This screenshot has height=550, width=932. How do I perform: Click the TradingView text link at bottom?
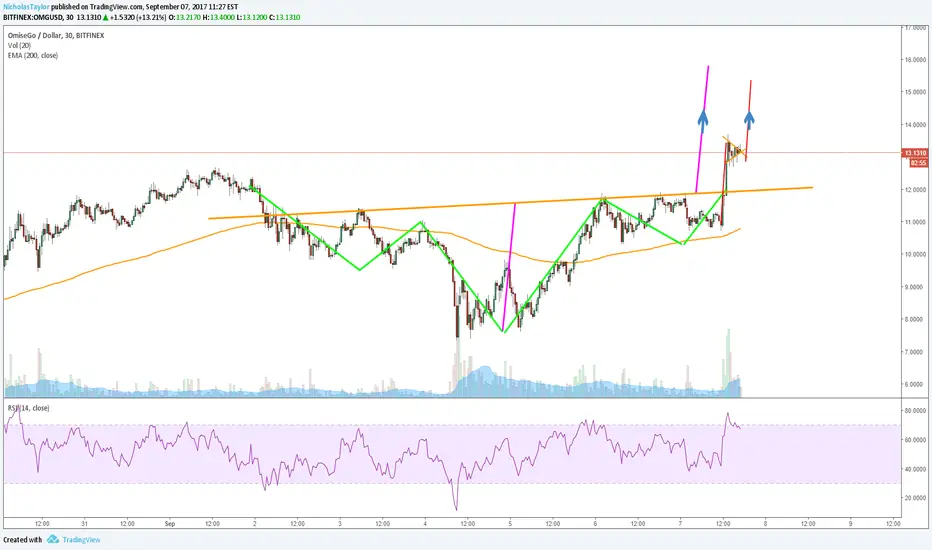(x=81, y=540)
